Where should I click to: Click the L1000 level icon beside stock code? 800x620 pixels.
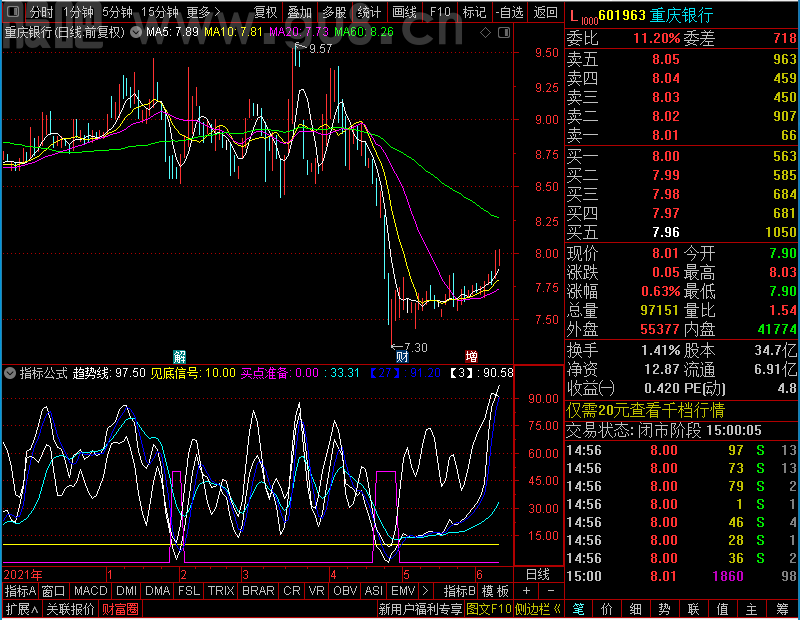pyautogui.click(x=583, y=16)
